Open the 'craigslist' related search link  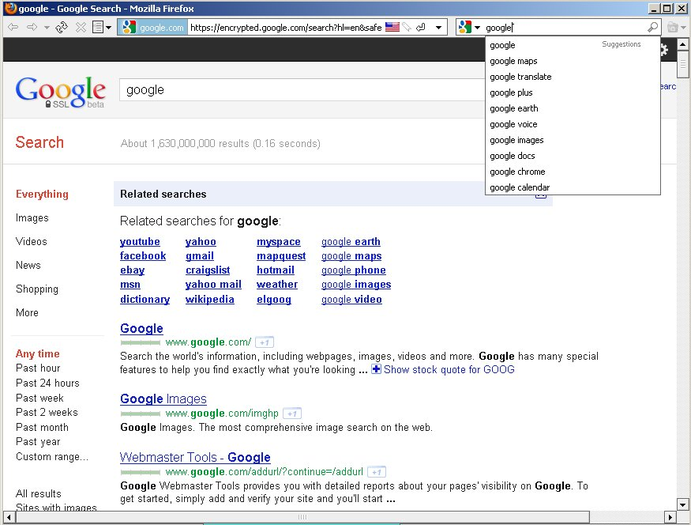tap(208, 270)
